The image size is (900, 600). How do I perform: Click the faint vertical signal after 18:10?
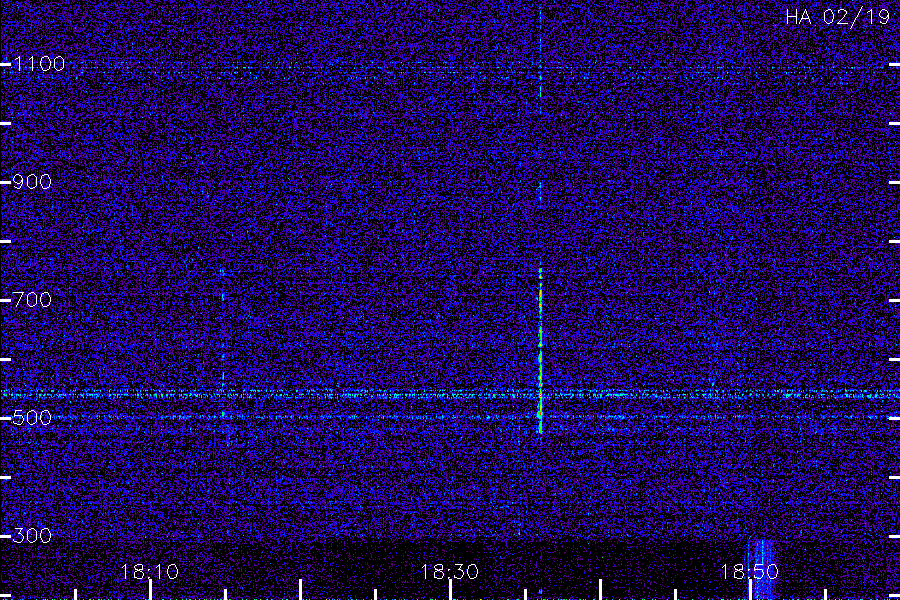pyautogui.click(x=223, y=344)
